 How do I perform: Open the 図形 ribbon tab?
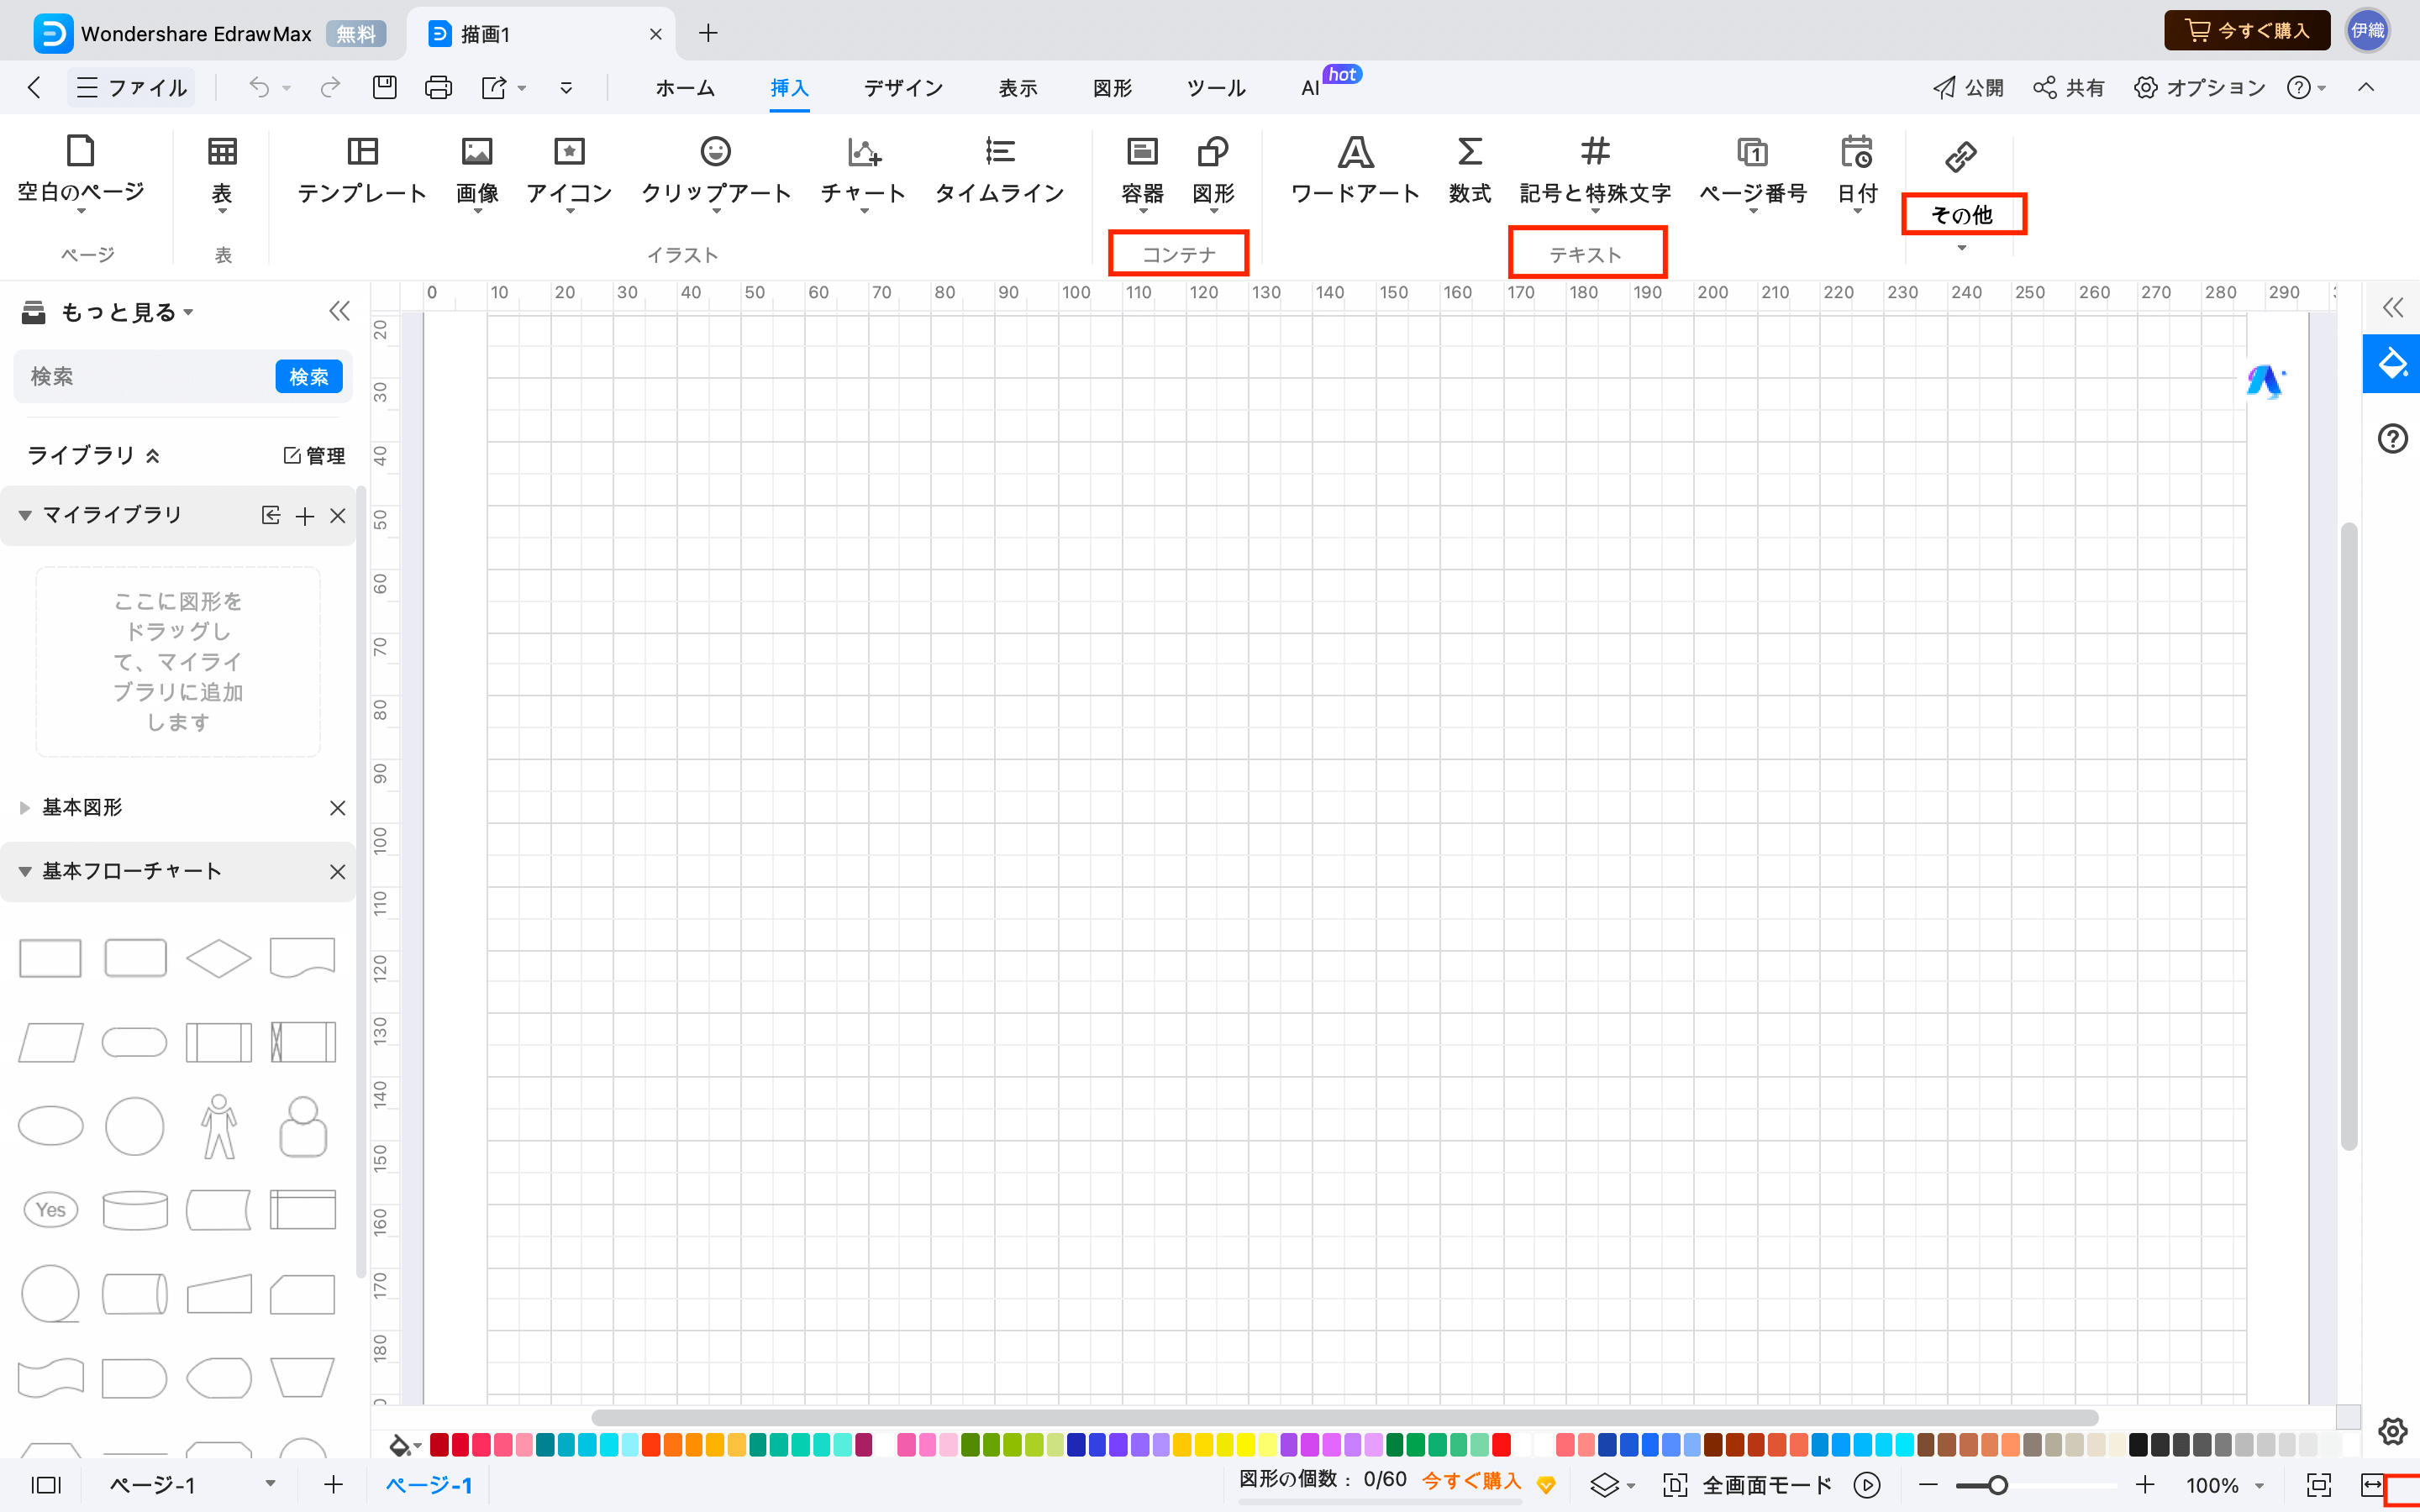click(1112, 88)
